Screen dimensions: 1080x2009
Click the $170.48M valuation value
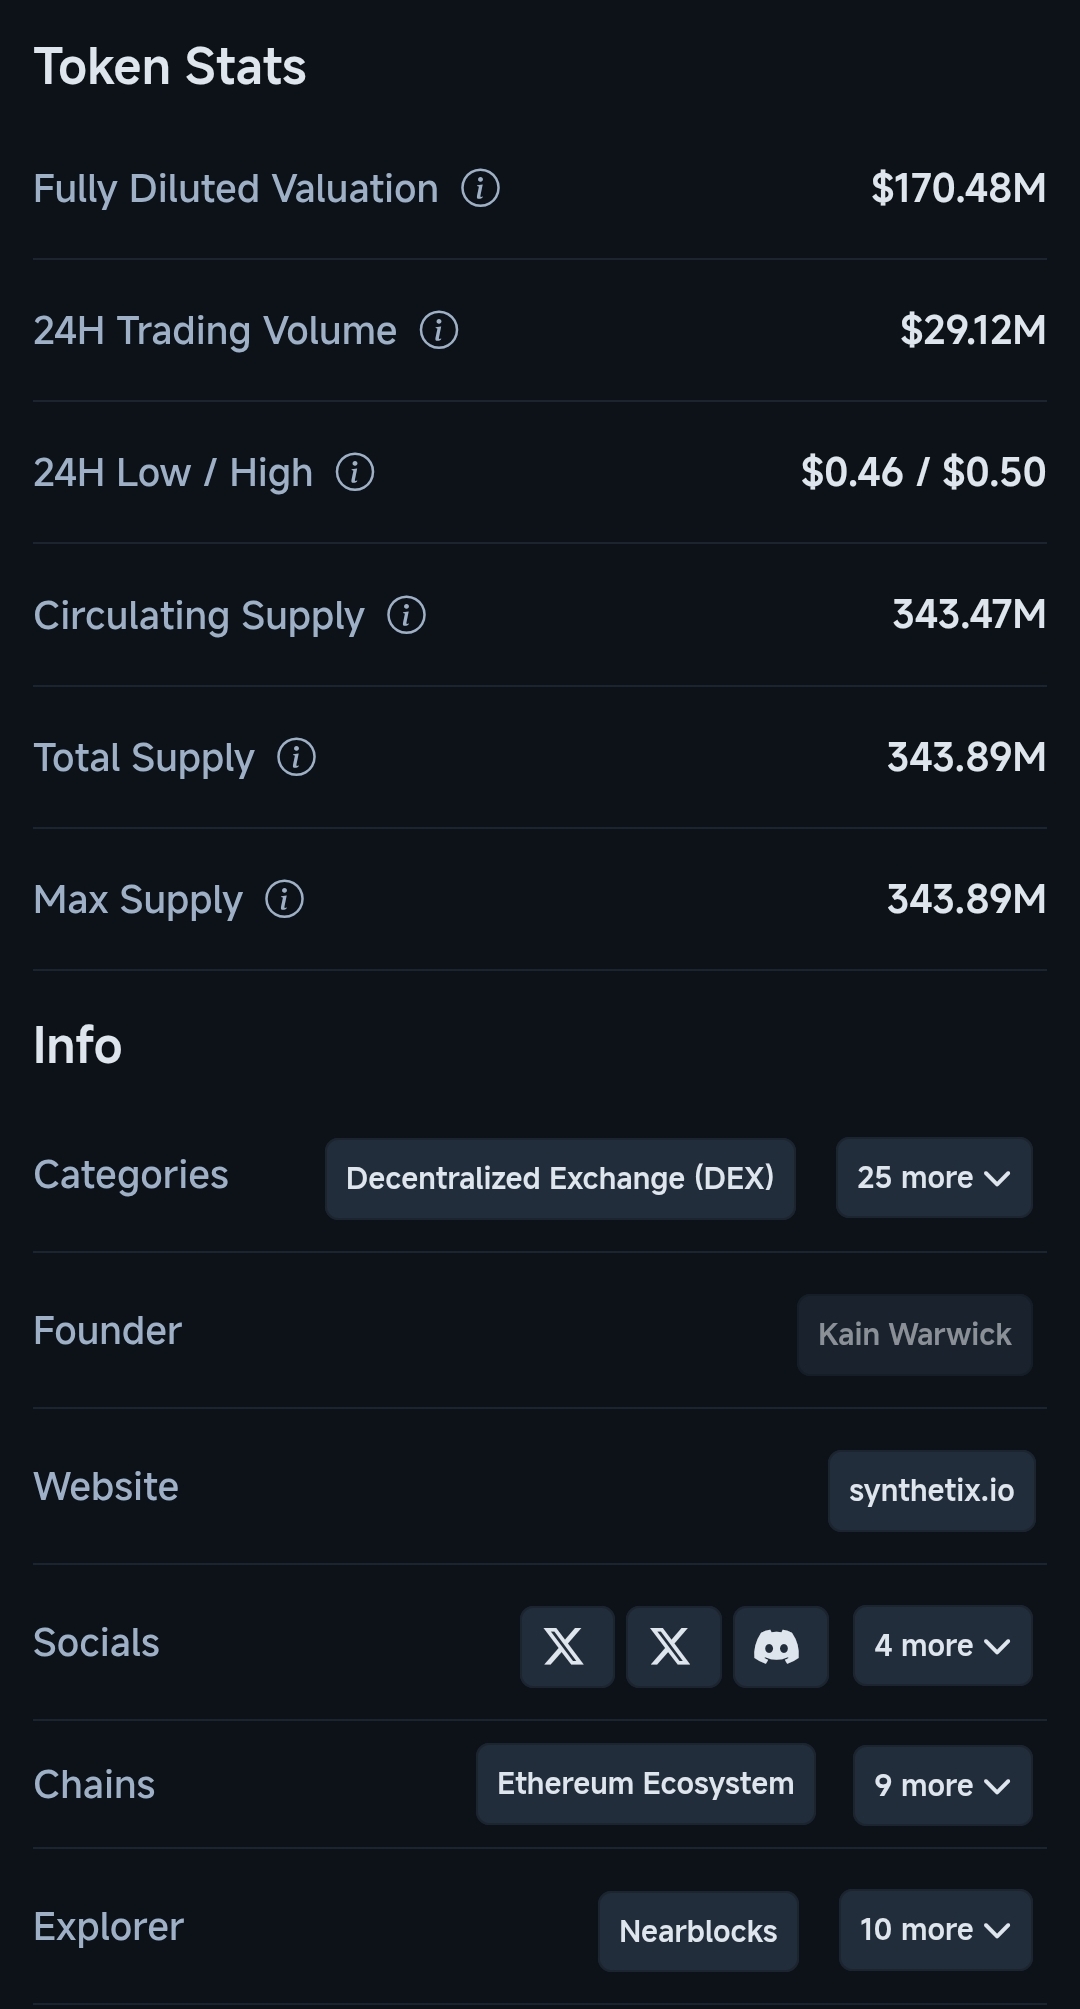(x=958, y=188)
